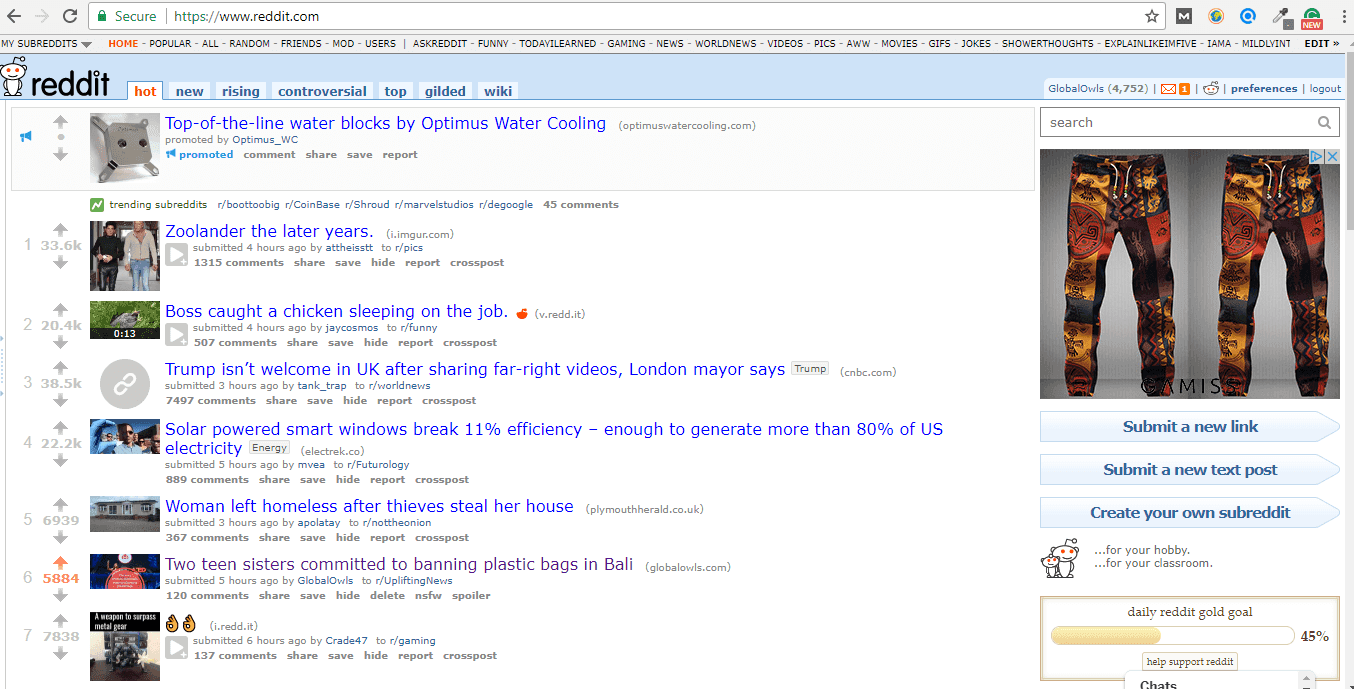Image resolution: width=1354 pixels, height=689 pixels.
Task: Open the controversial tab
Action: (x=322, y=91)
